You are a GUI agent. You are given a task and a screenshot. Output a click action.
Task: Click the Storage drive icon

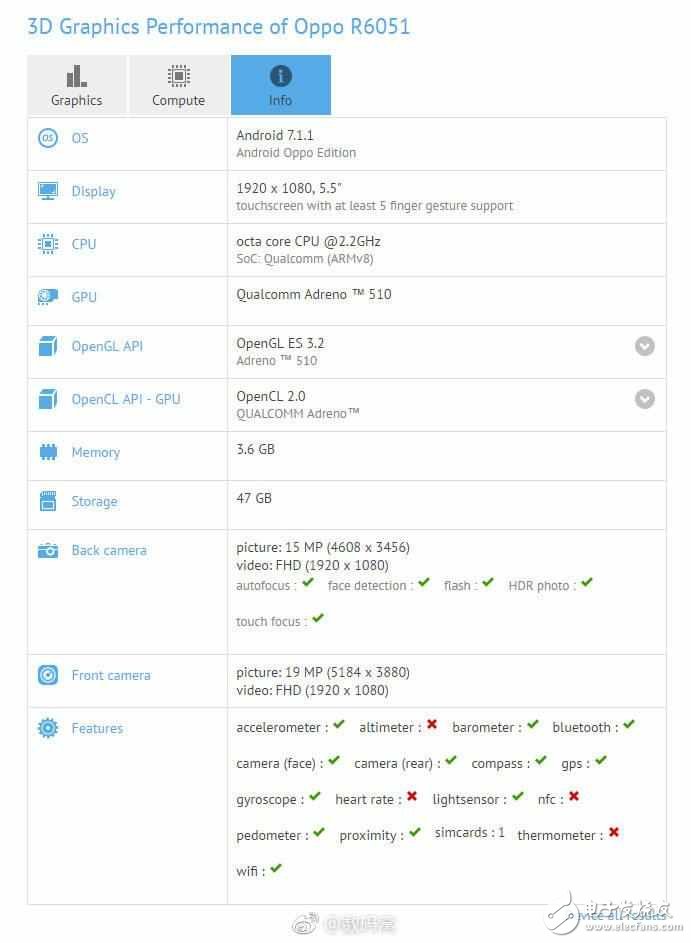coord(48,500)
